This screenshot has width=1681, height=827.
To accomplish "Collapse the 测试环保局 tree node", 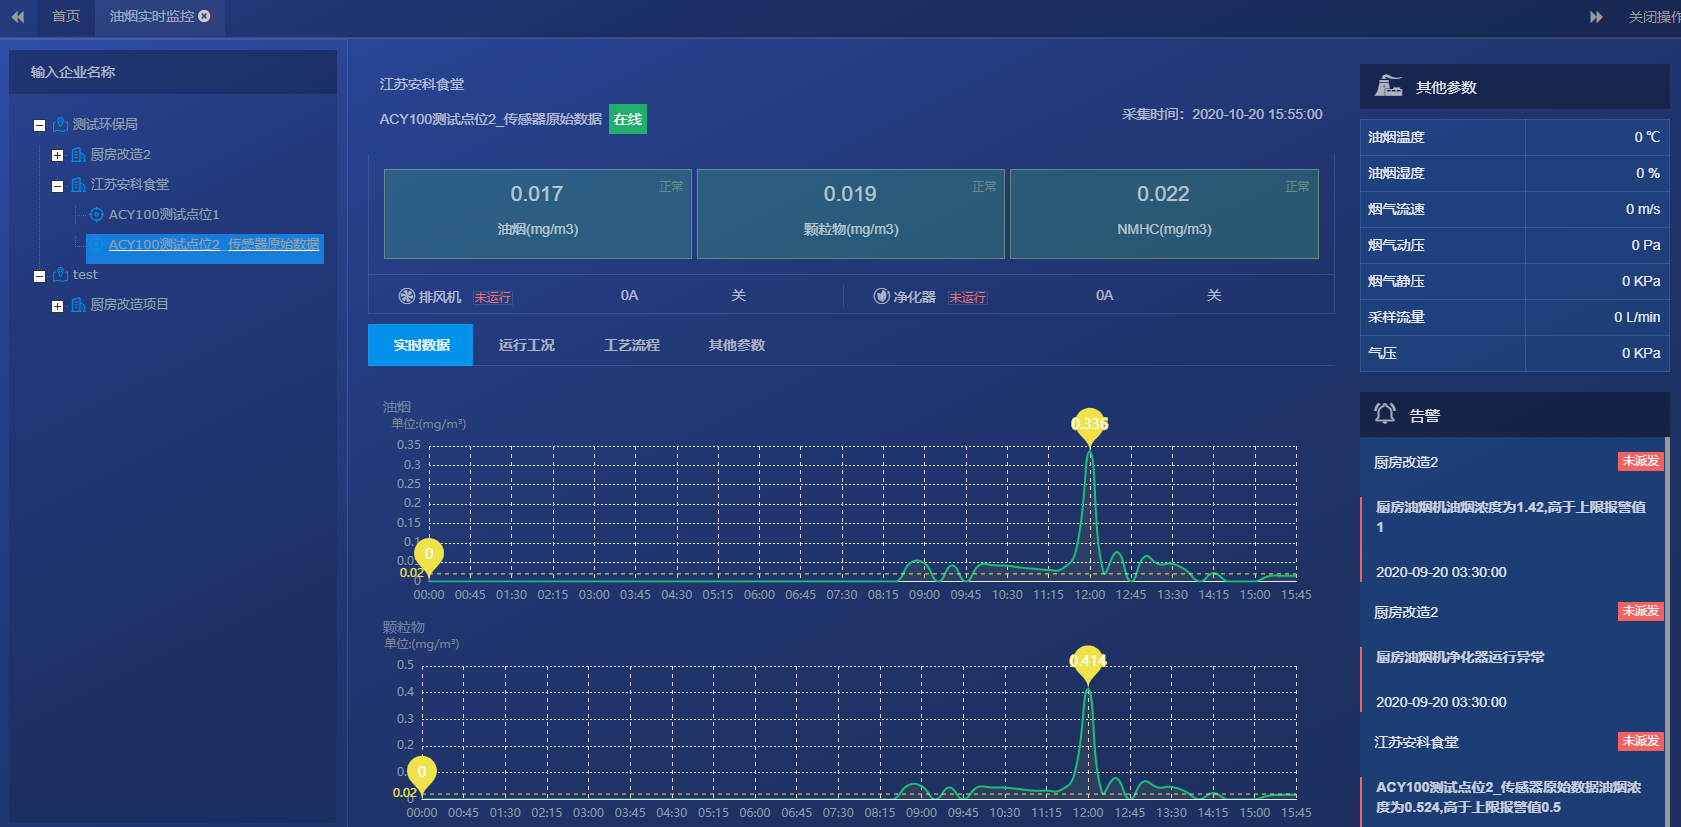I will pyautogui.click(x=39, y=125).
